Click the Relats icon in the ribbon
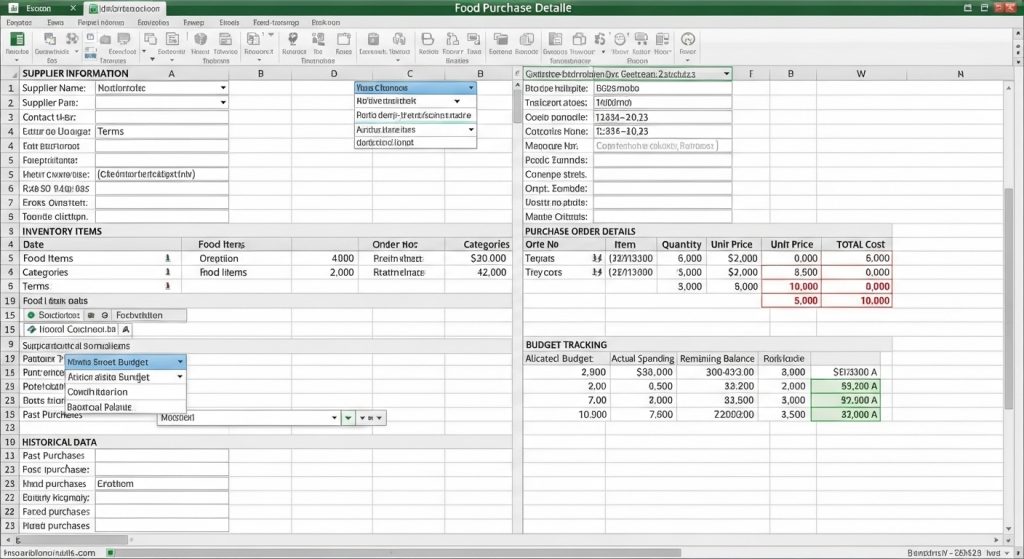The height and width of the screenshot is (559, 1024). click(x=428, y=39)
